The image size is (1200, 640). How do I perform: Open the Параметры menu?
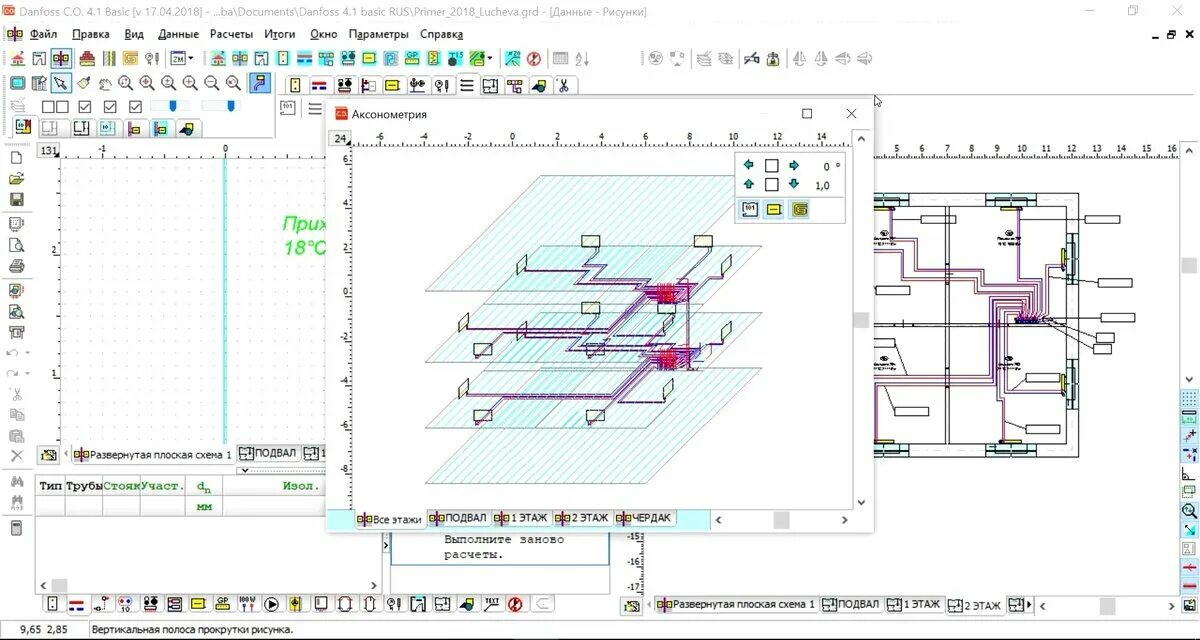(379, 34)
